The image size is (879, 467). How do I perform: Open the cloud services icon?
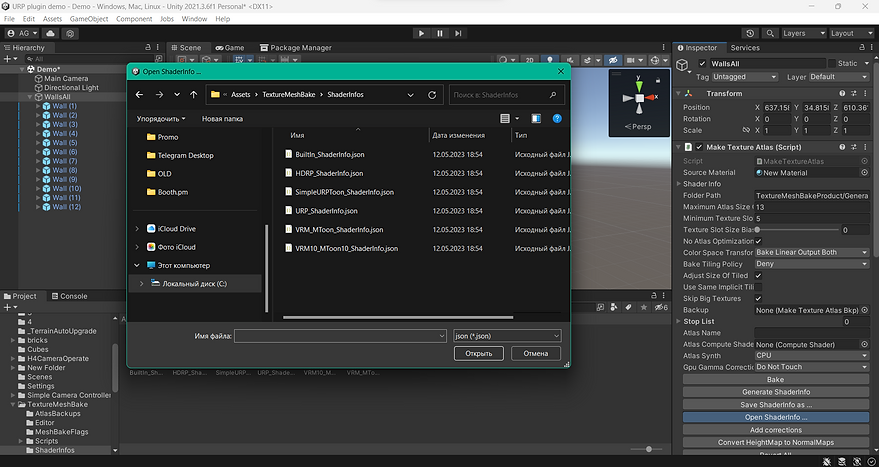click(x=50, y=34)
